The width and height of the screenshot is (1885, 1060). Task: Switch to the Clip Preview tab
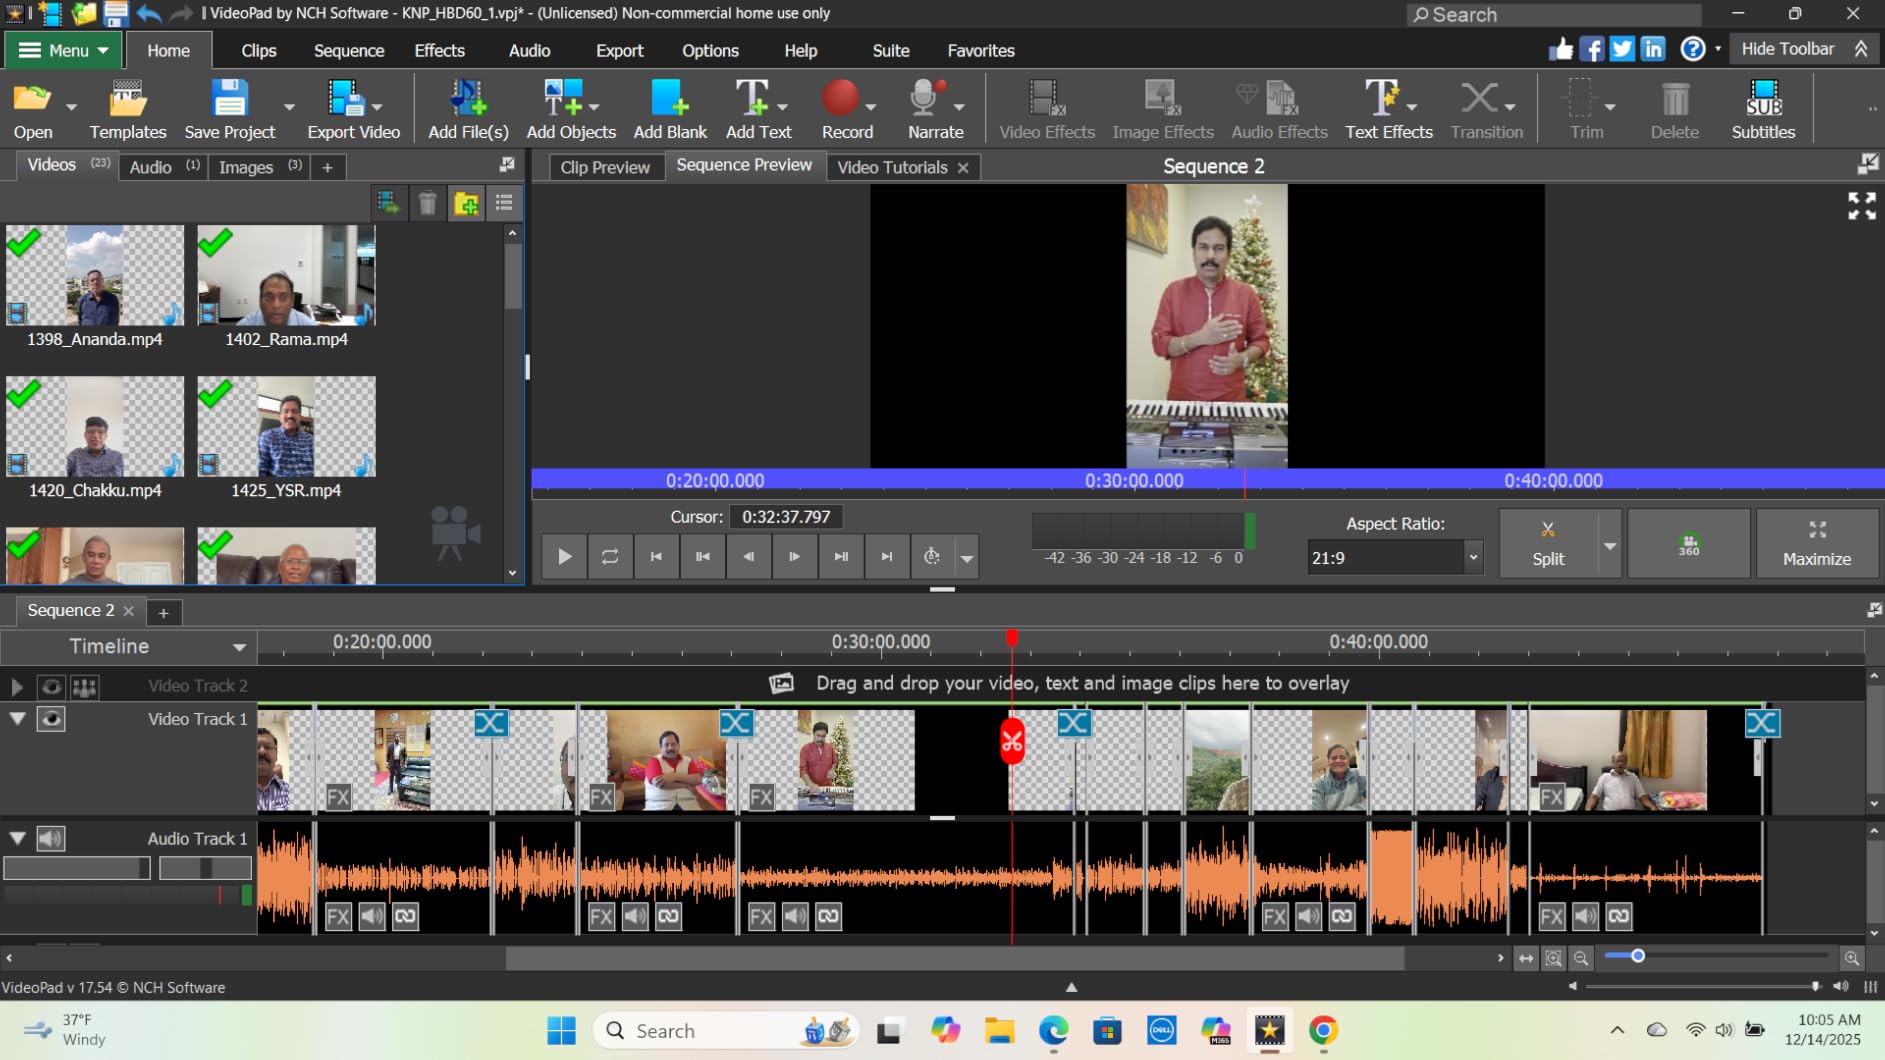(x=604, y=167)
